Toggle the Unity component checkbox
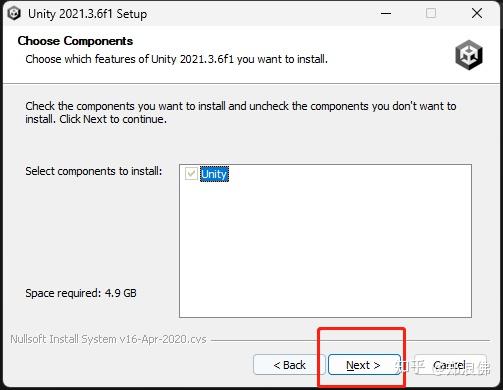503x390 pixels. [191, 174]
